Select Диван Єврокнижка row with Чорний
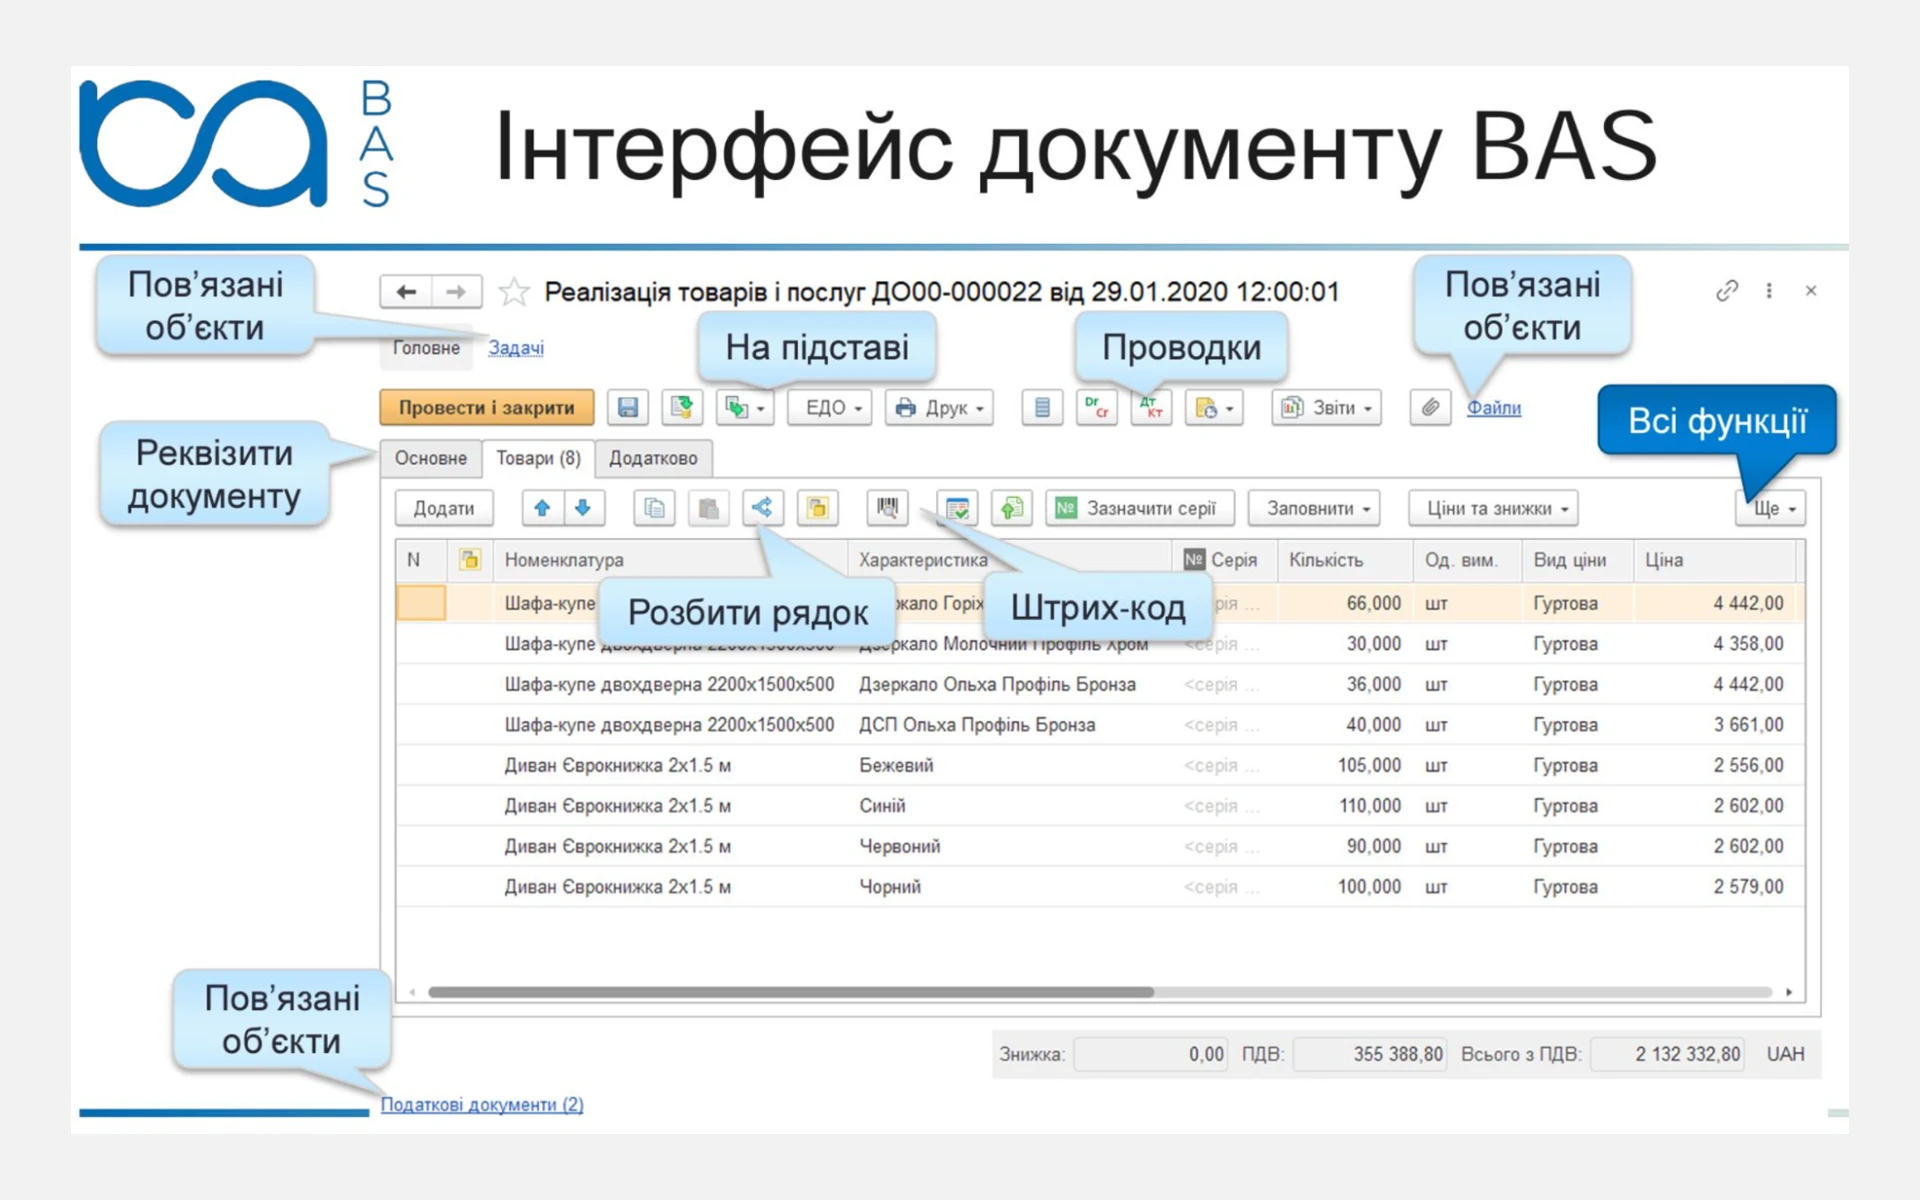 point(1100,887)
